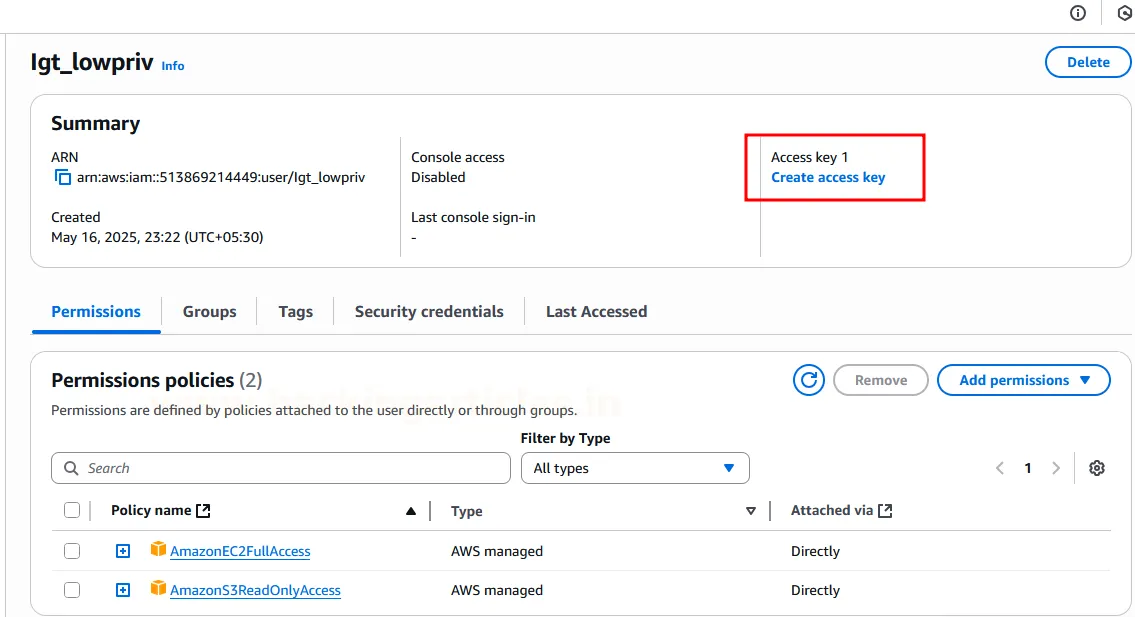The image size is (1135, 617).
Task: Open the Add permissions dropdown button
Action: click(x=1023, y=380)
